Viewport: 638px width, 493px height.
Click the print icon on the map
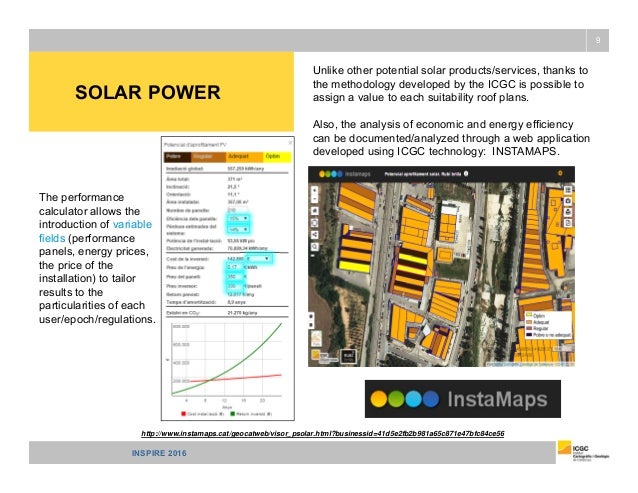(x=568, y=212)
